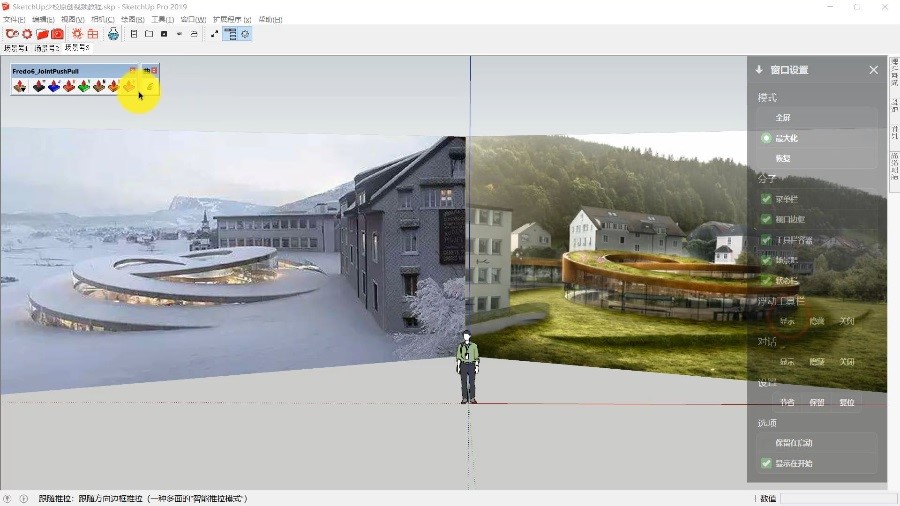
Task: Toggle the 显示在开始 checkbox
Action: tap(767, 463)
